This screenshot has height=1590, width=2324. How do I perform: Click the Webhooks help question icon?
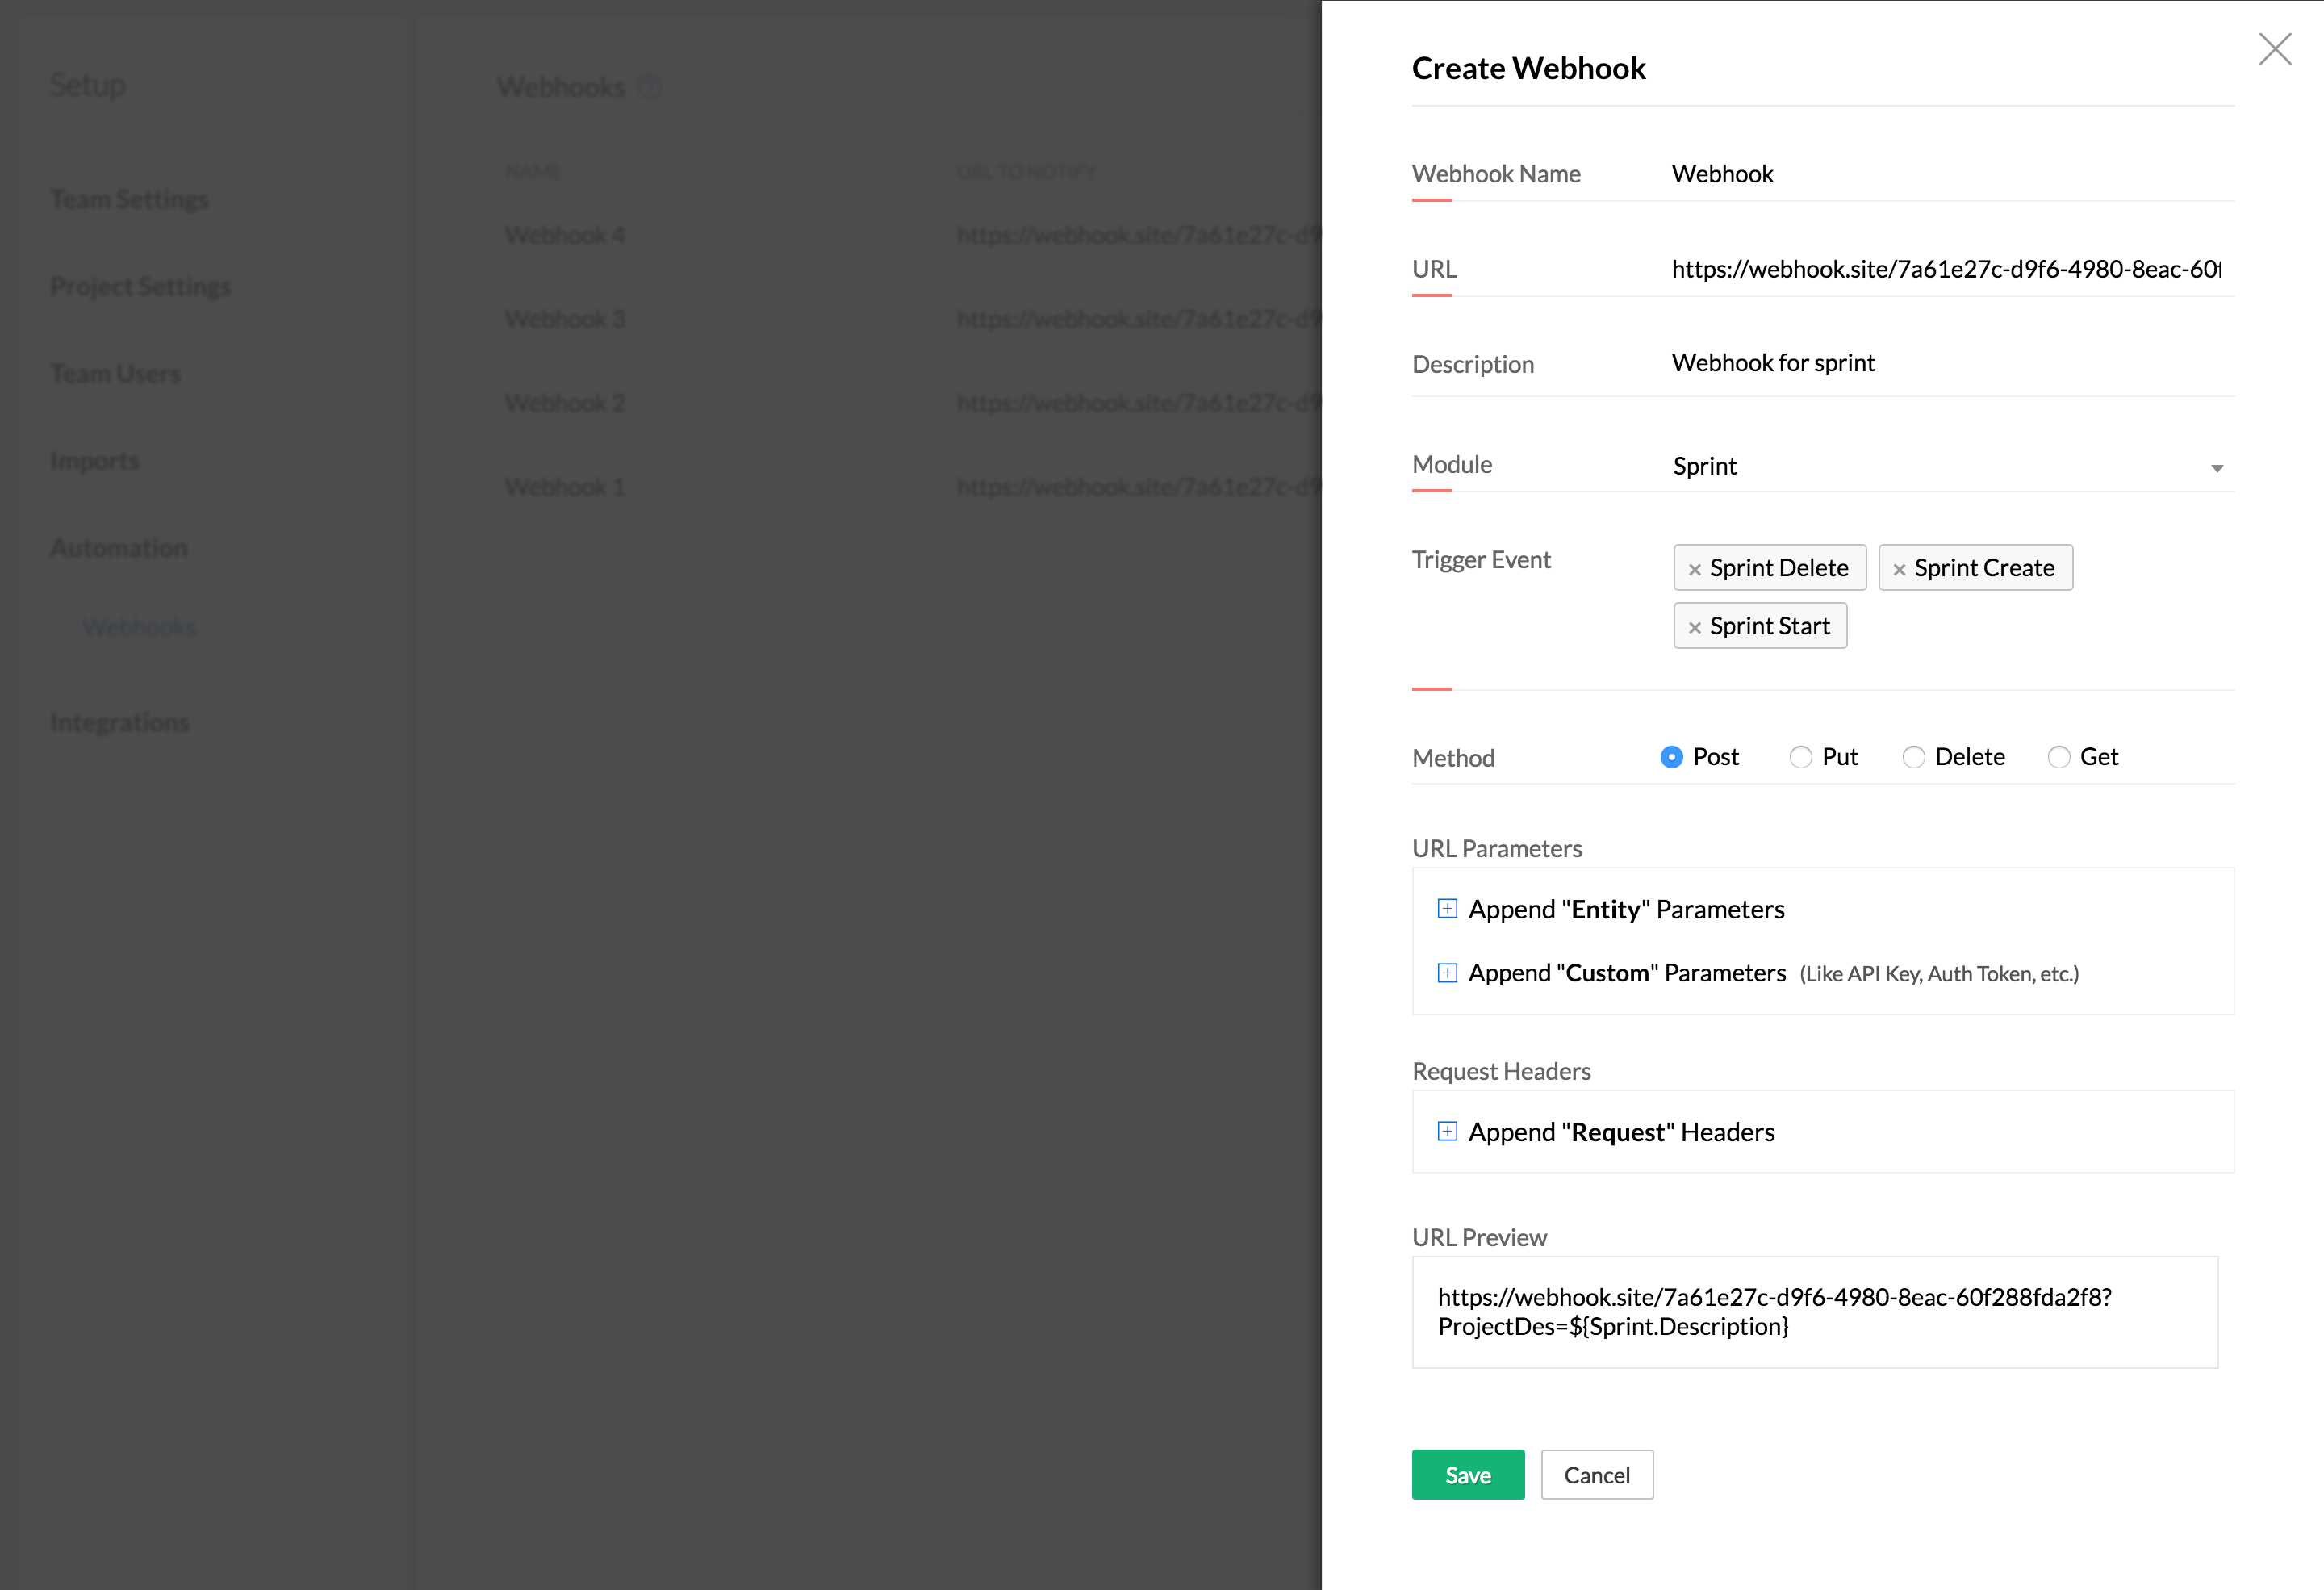(649, 87)
